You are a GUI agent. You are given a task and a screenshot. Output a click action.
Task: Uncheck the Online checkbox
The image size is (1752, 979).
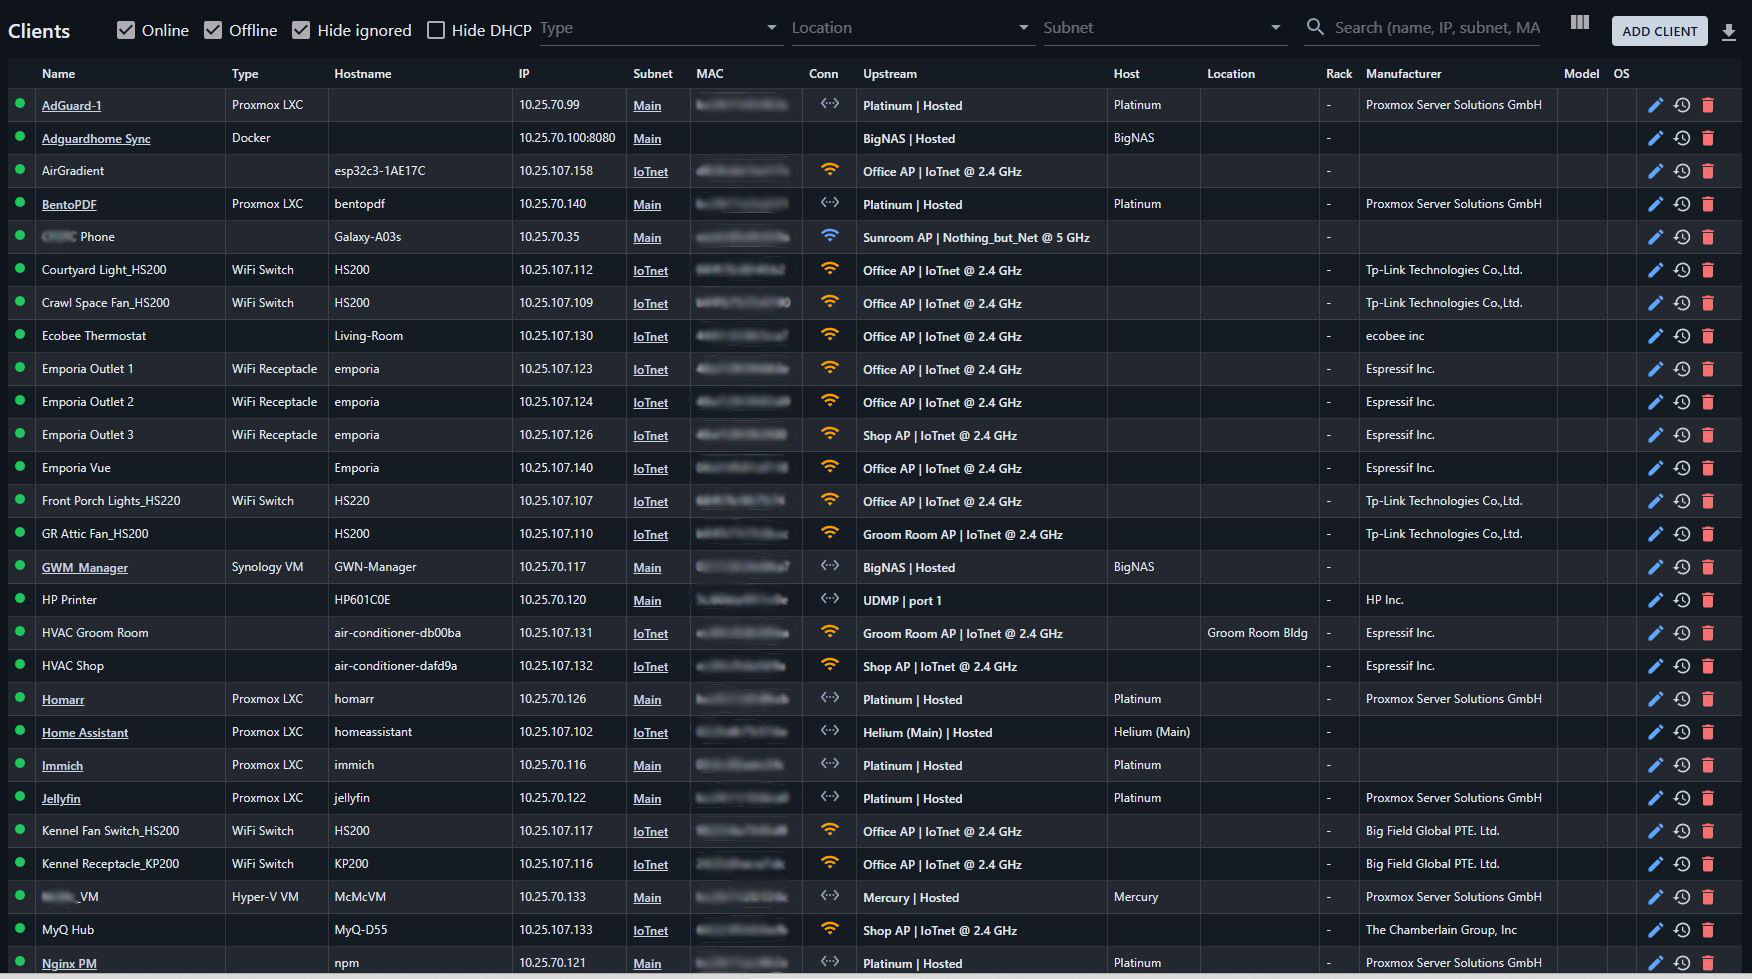[126, 30]
